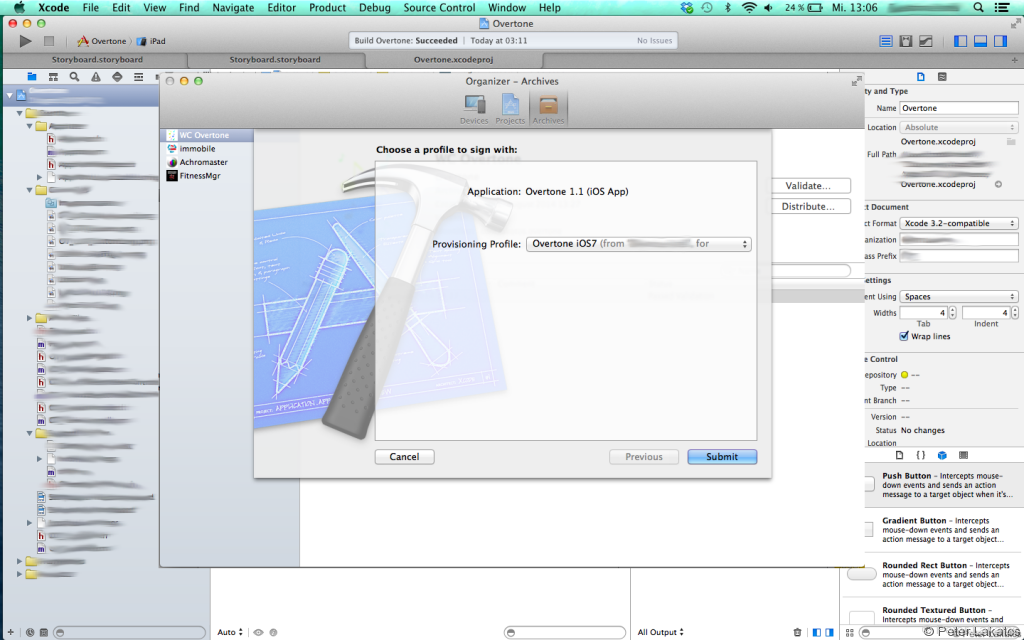This screenshot has height=640, width=1024.
Task: Open the Indent Using Spaces dropdown
Action: pyautogui.click(x=959, y=296)
